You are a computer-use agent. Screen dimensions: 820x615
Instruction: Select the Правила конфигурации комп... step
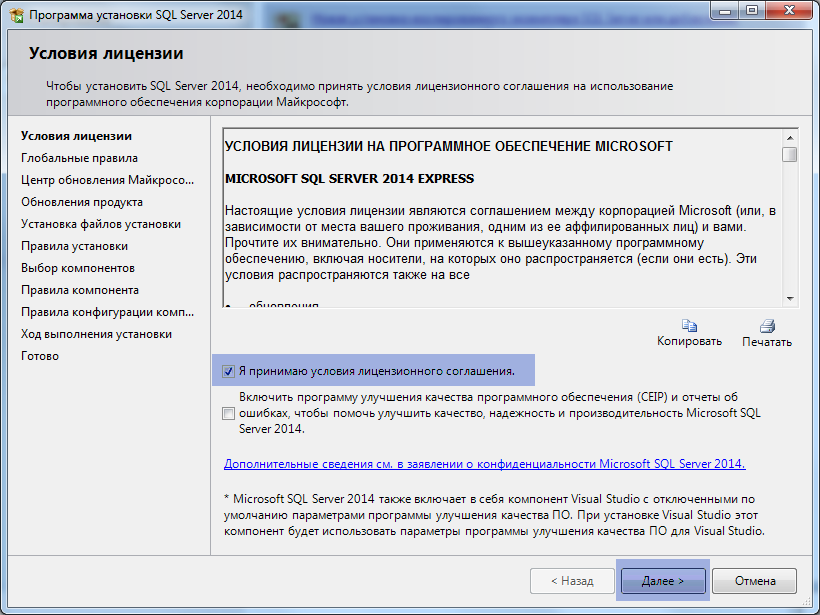107,312
